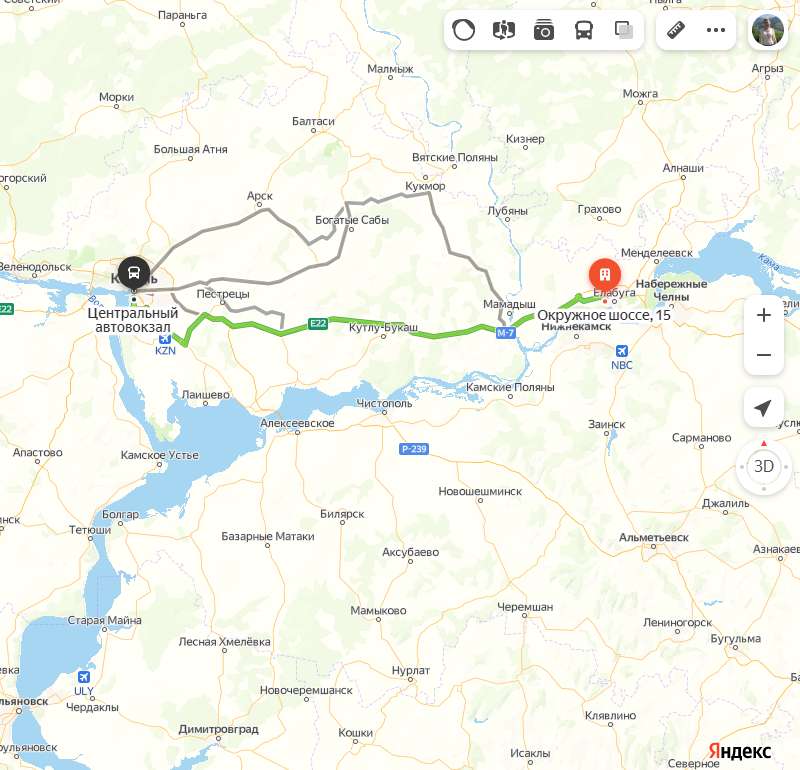Open street panoramas layer
The image size is (800, 770).
pos(504,30)
